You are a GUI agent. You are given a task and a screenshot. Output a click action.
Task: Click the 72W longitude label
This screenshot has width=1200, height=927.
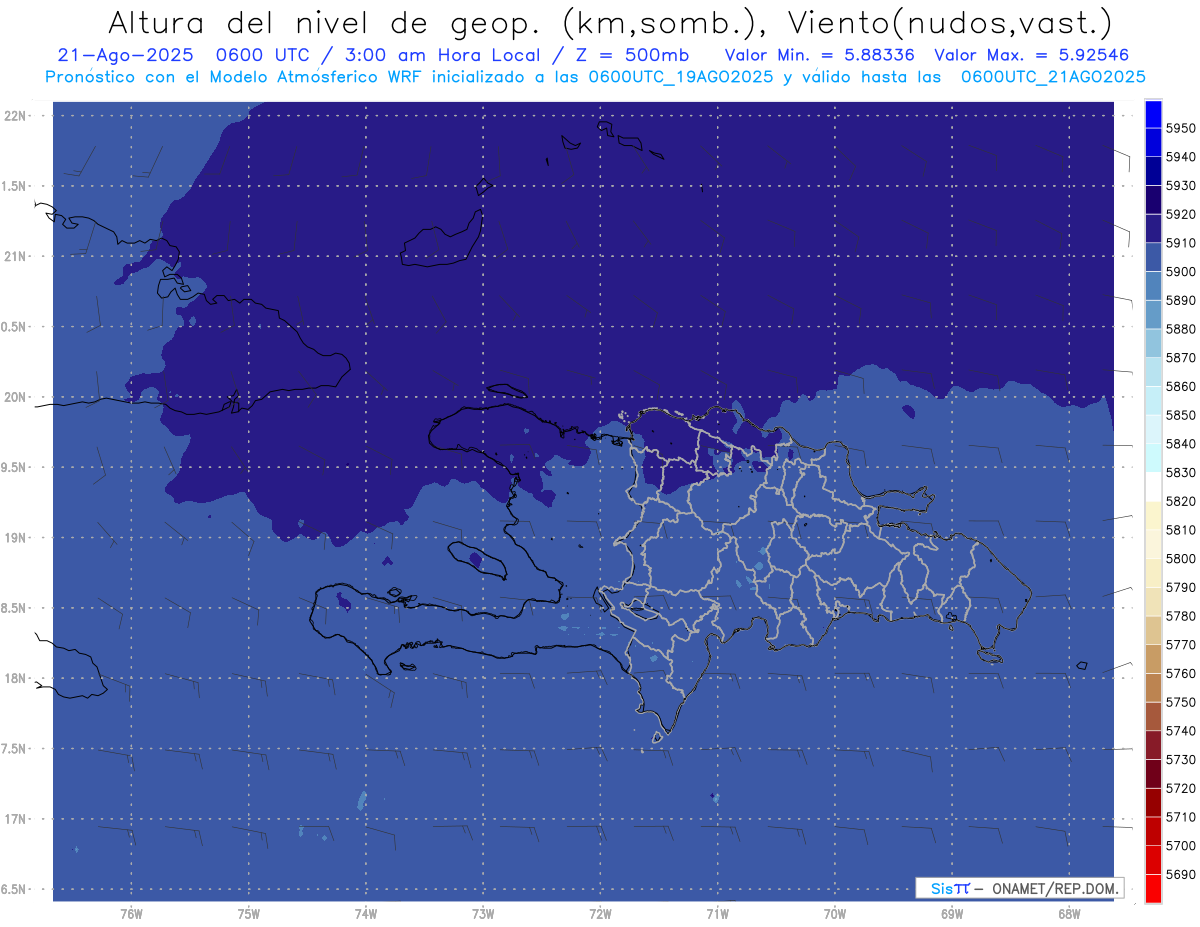pos(600,913)
